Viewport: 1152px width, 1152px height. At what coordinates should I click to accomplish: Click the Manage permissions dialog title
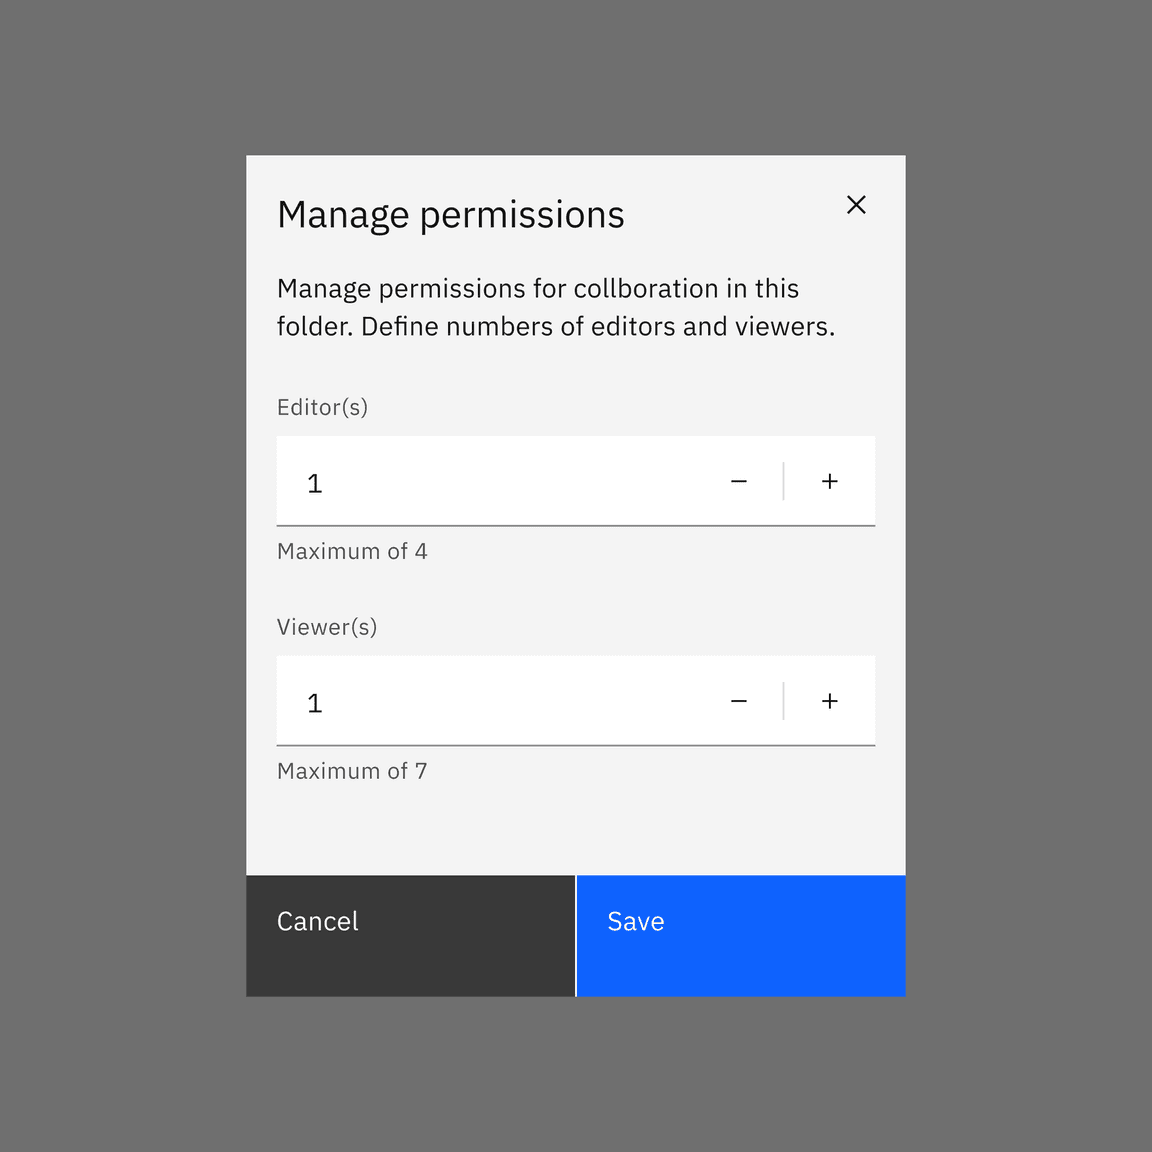pos(451,214)
